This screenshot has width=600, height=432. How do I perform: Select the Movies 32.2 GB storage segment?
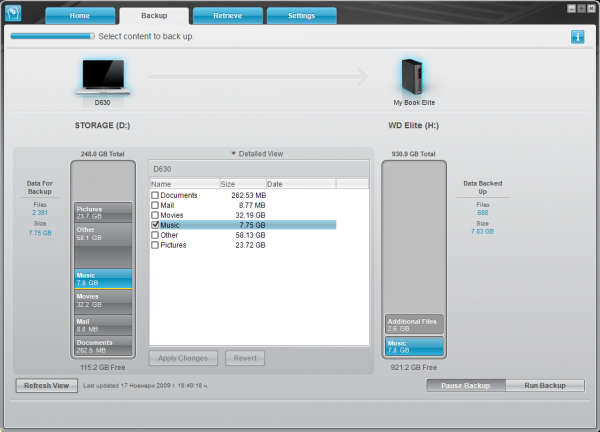(103, 302)
